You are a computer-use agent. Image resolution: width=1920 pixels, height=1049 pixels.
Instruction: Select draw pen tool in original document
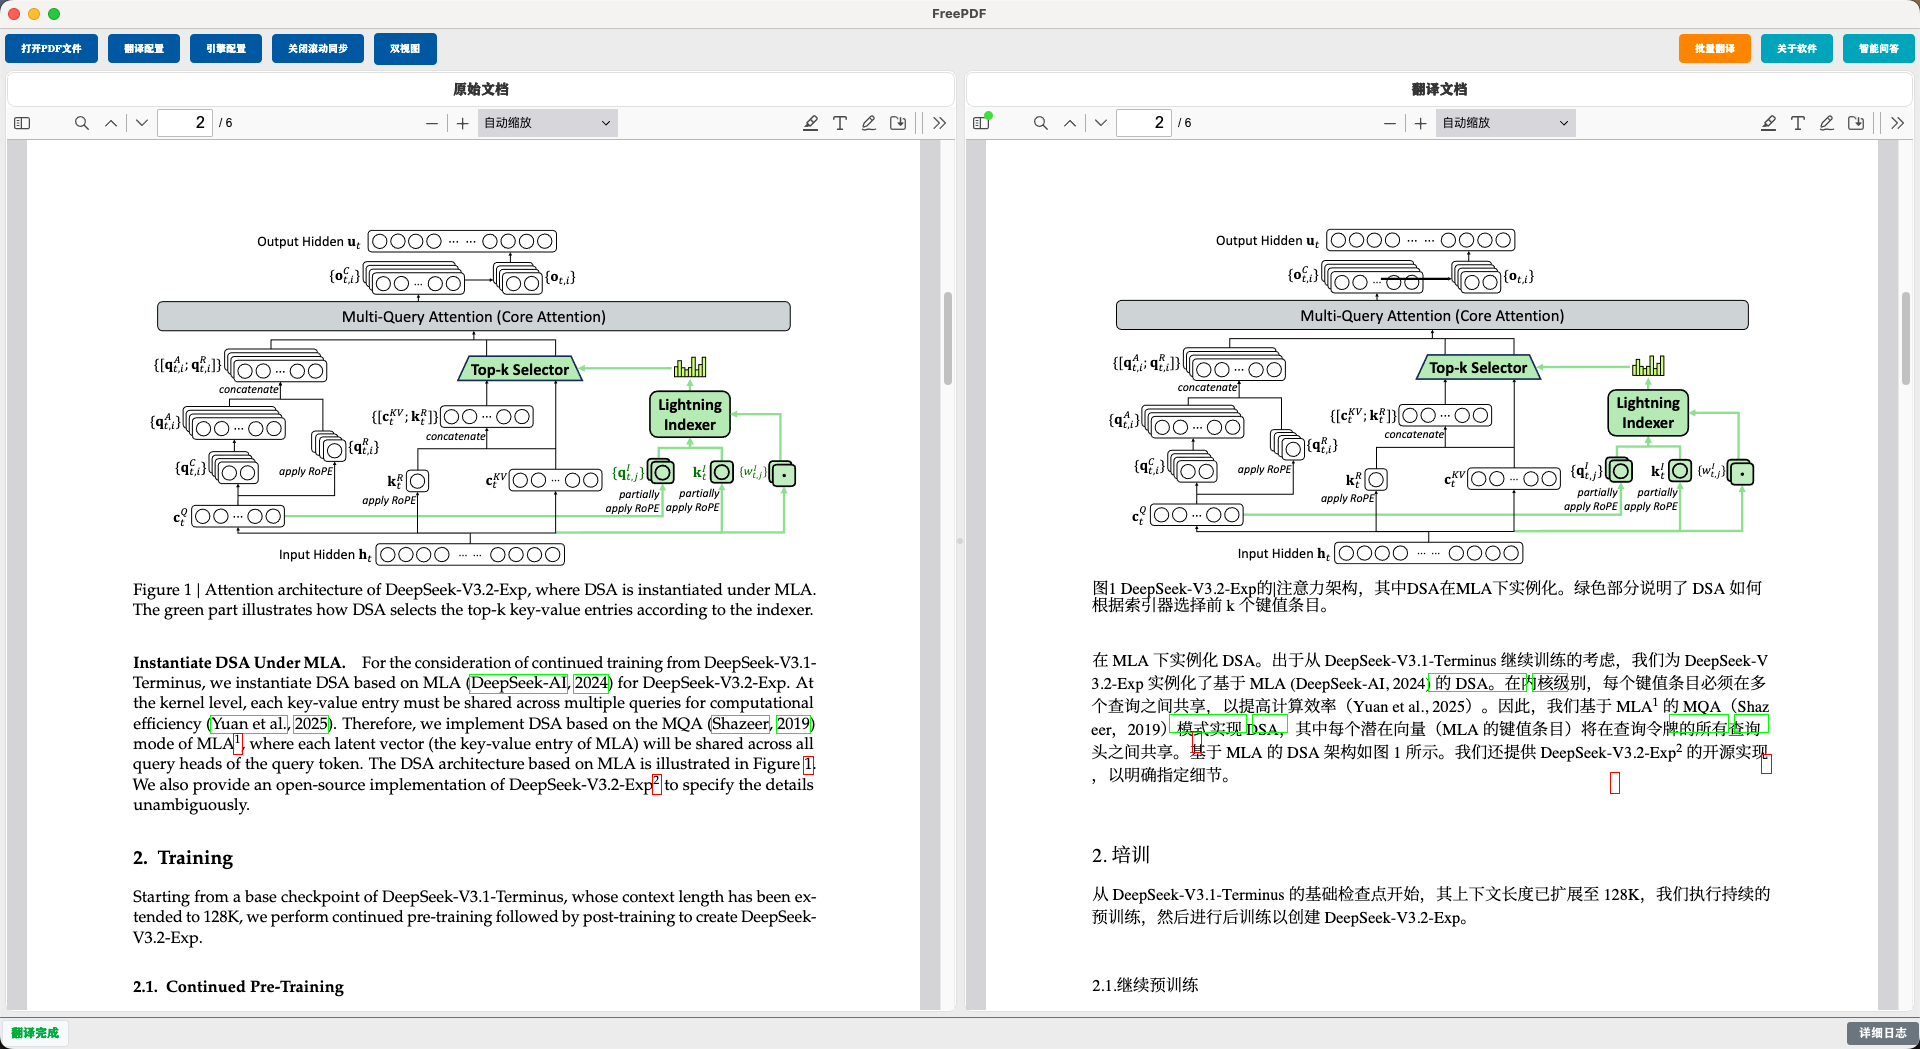(869, 123)
